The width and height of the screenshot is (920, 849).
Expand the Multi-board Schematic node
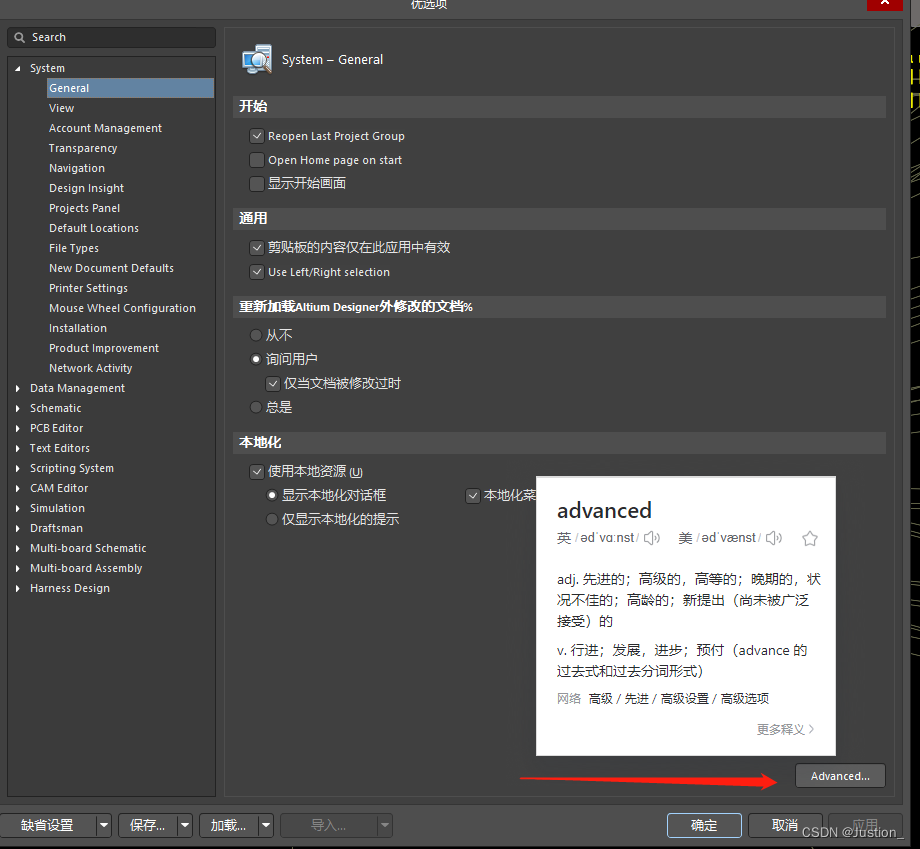click(x=18, y=548)
